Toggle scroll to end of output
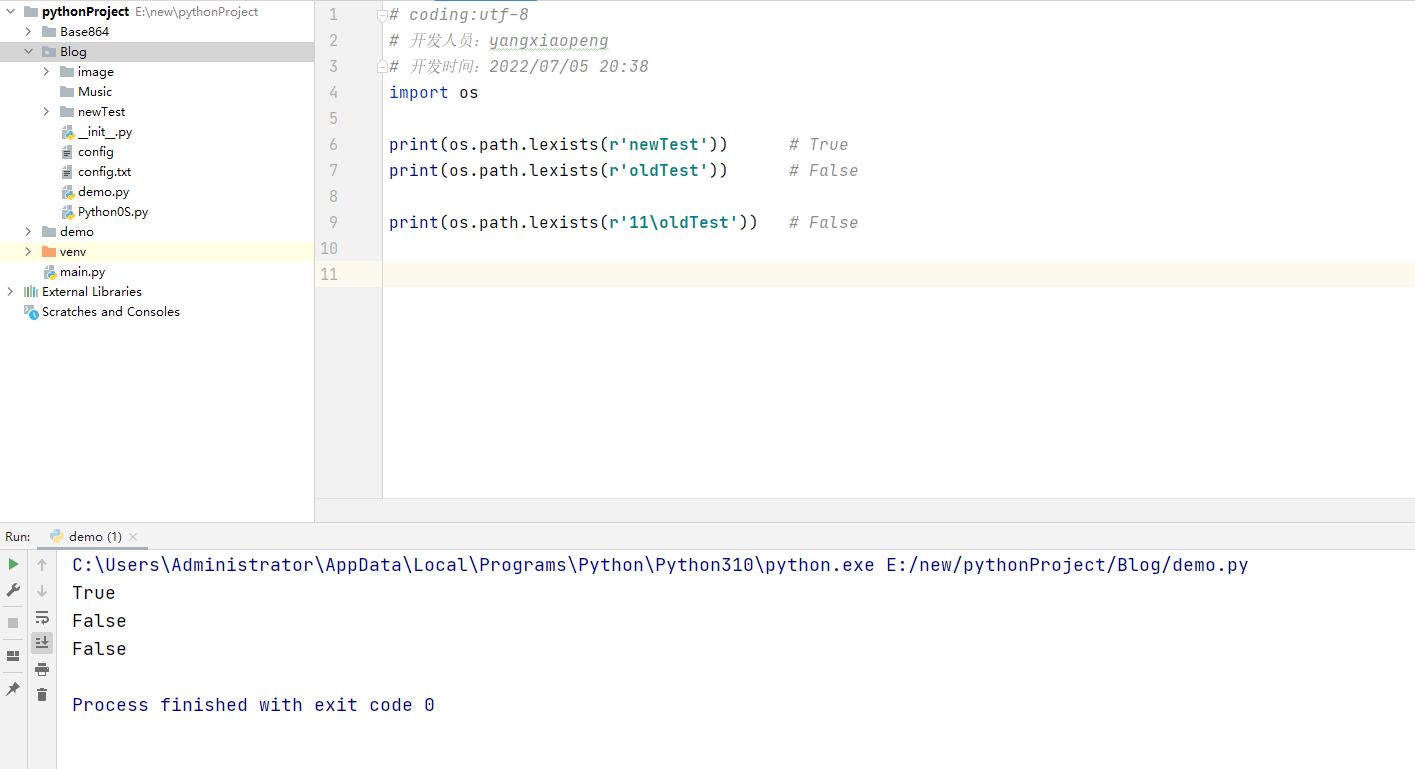Viewport: 1415px width, 769px height. point(42,643)
